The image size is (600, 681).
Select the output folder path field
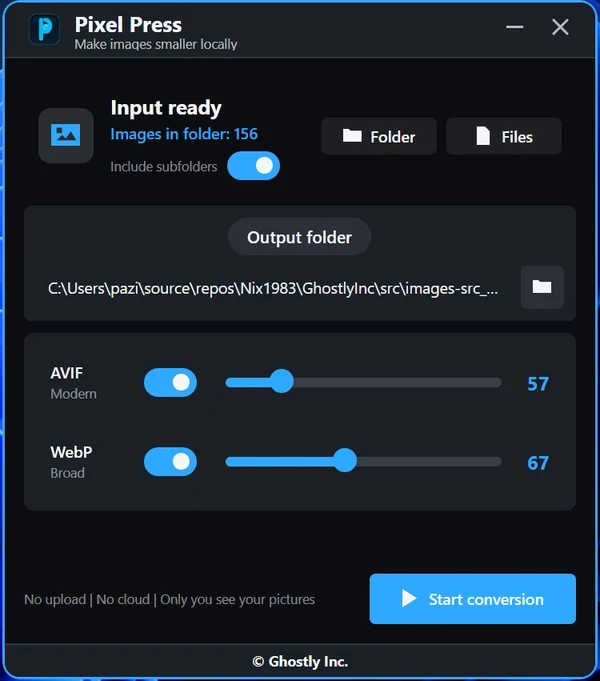coord(273,288)
